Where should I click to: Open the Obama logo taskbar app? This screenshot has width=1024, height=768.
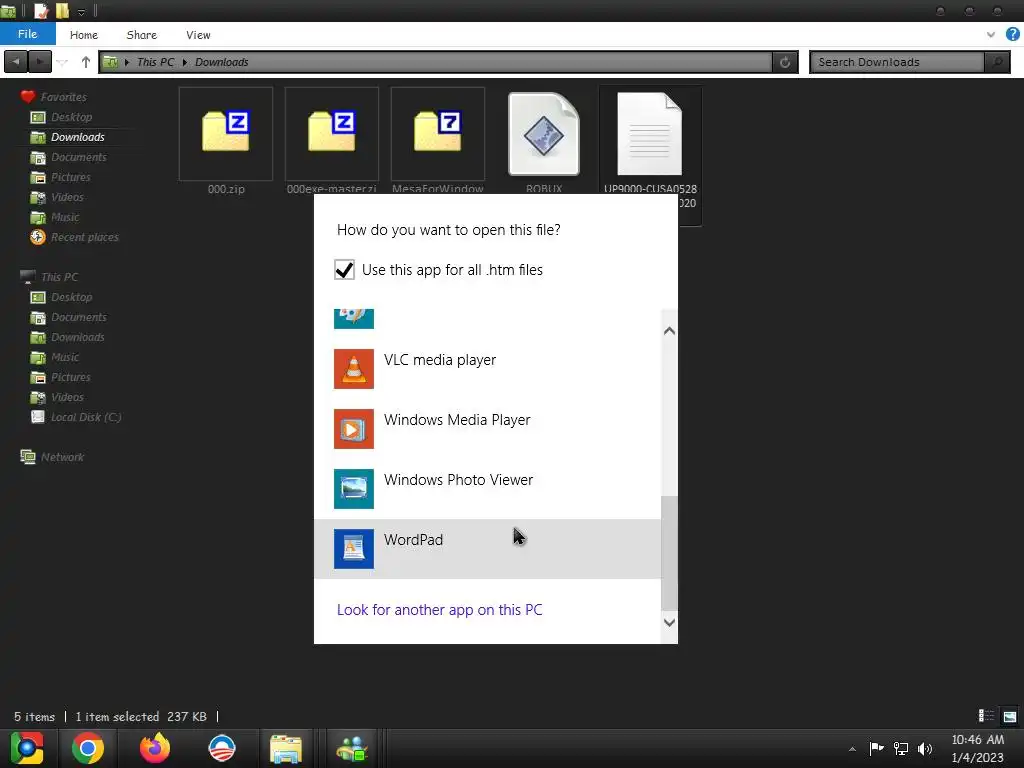(x=221, y=748)
